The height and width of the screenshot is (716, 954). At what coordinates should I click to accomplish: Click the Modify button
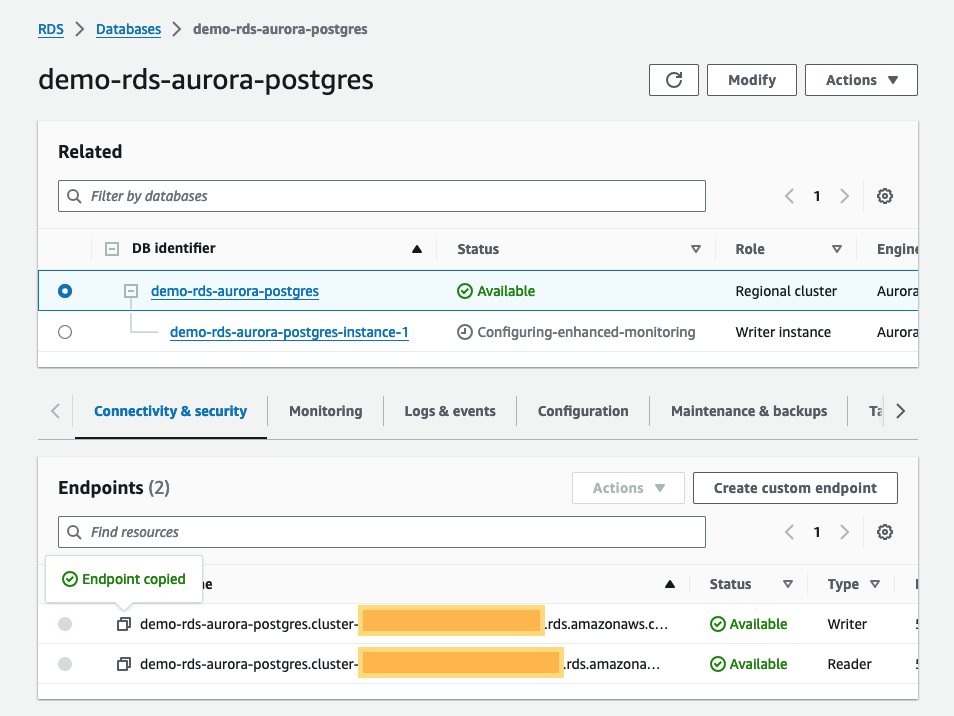(751, 80)
